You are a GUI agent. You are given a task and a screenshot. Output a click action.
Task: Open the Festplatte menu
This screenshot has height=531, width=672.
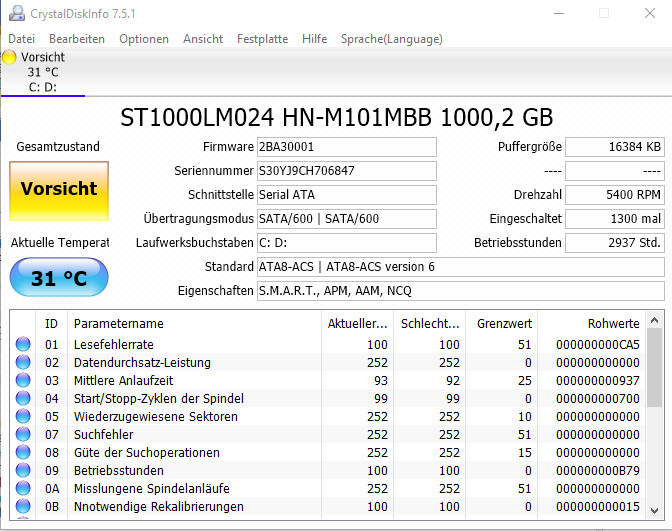(x=262, y=39)
